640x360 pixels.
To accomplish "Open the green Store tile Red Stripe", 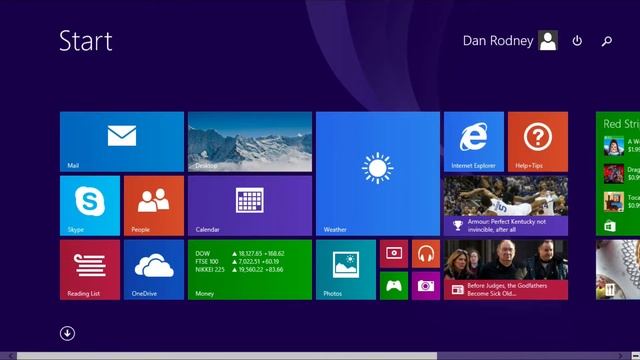I will click(618, 174).
